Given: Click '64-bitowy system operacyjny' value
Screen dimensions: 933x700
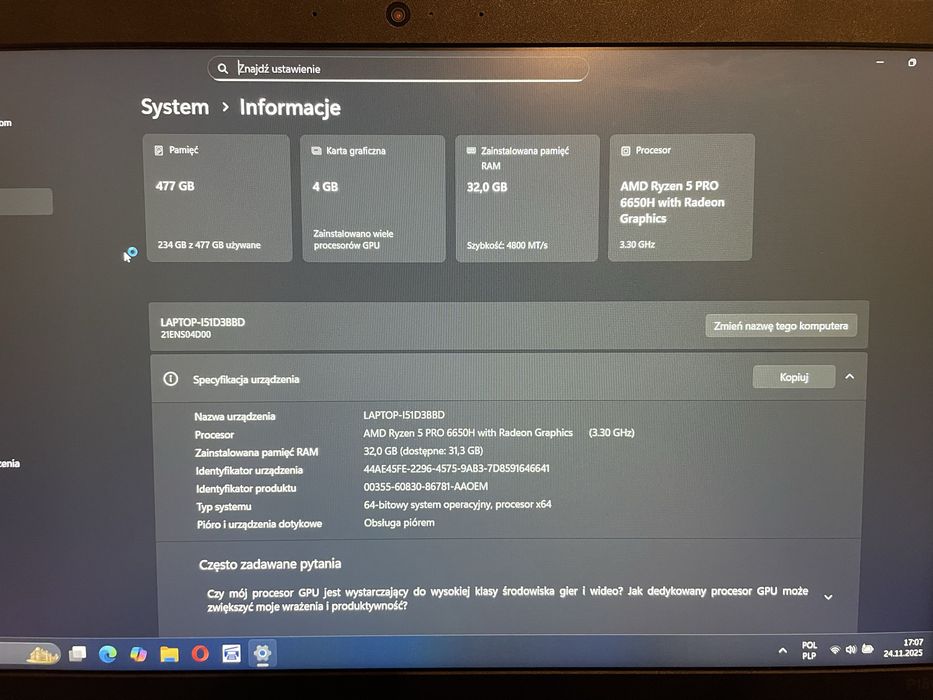Looking at the screenshot, I should (457, 504).
